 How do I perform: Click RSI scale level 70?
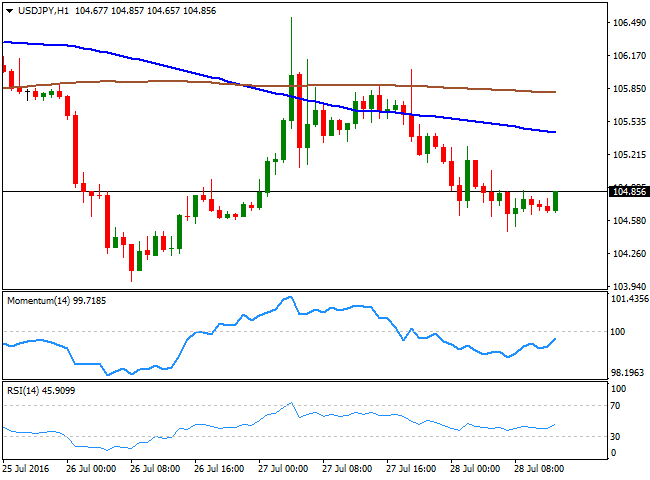pos(615,406)
